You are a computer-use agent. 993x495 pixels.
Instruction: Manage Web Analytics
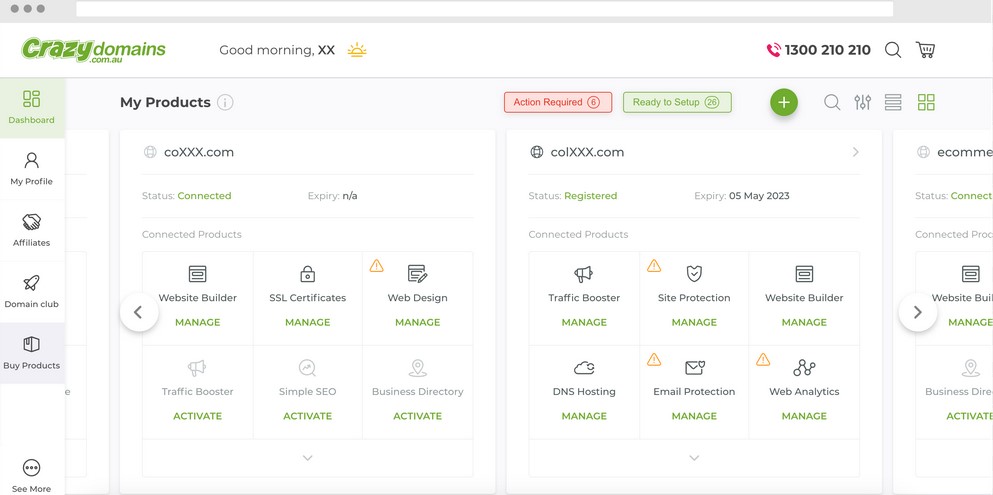[x=804, y=416]
